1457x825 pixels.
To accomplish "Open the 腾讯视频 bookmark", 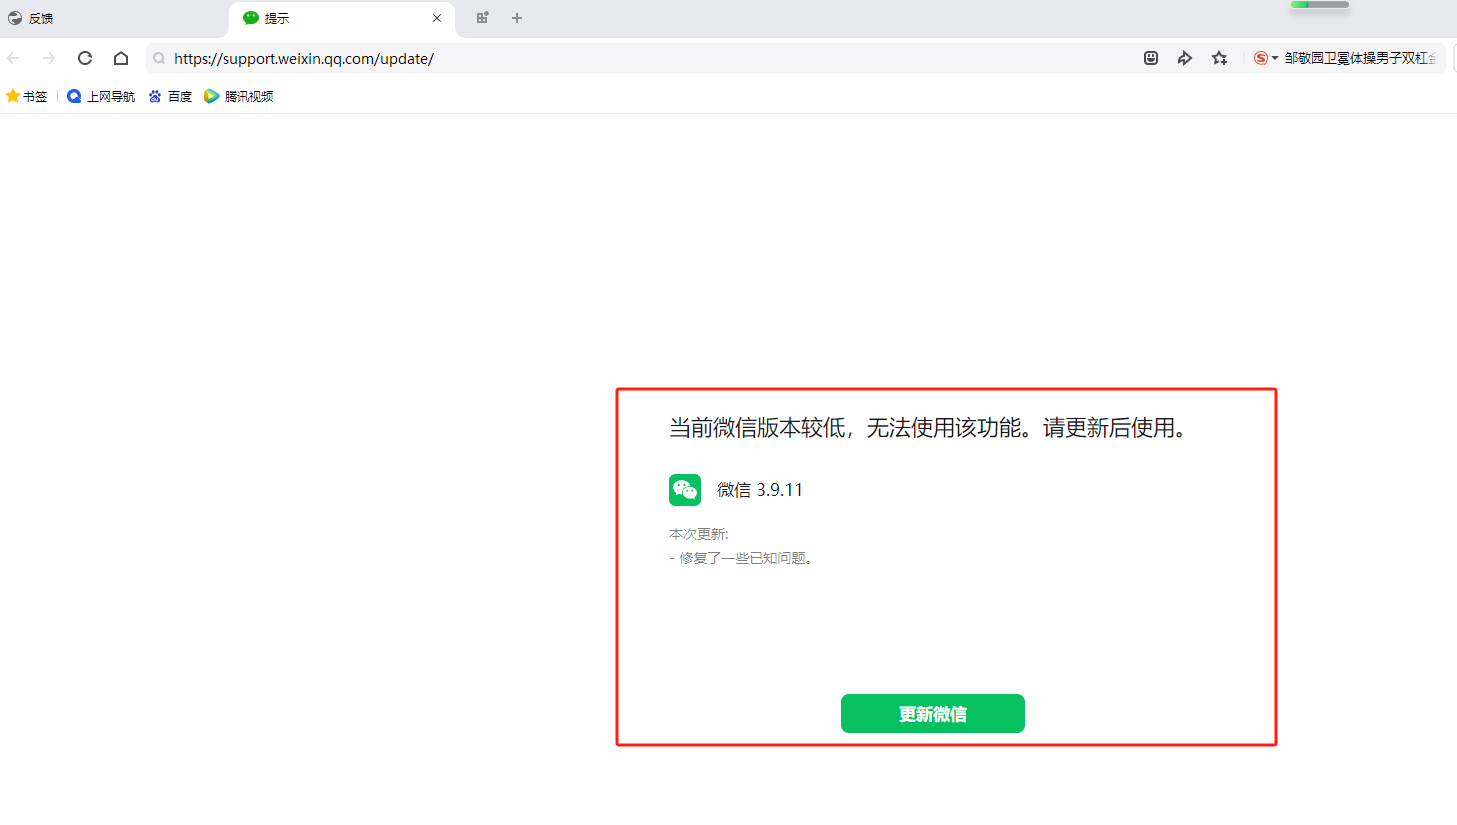I will pyautogui.click(x=239, y=96).
